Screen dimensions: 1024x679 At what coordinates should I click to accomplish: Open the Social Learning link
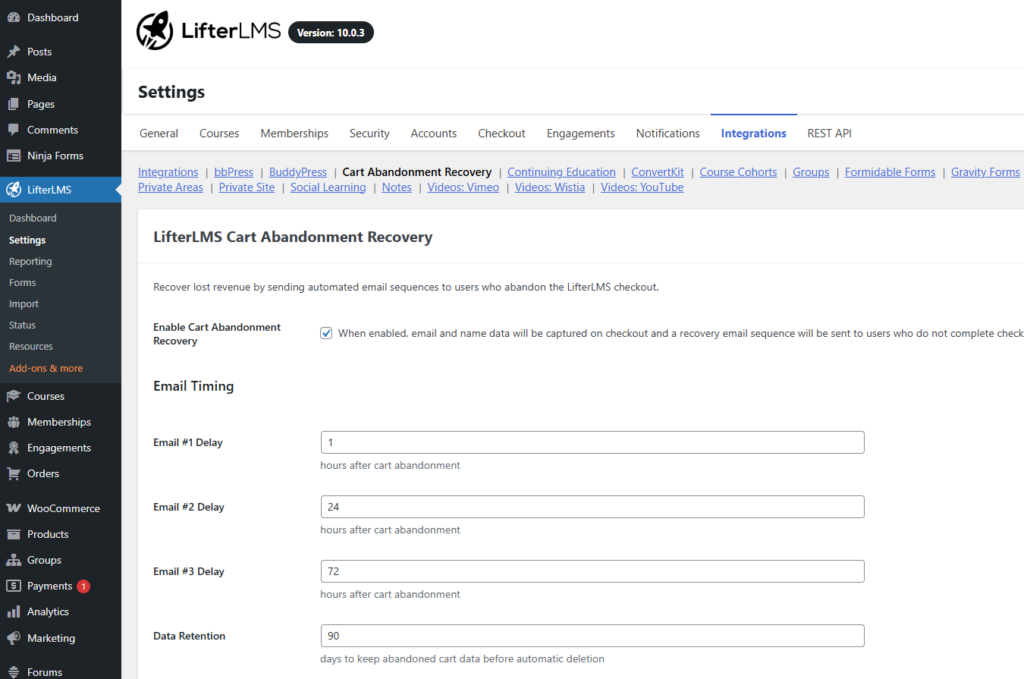tap(328, 187)
